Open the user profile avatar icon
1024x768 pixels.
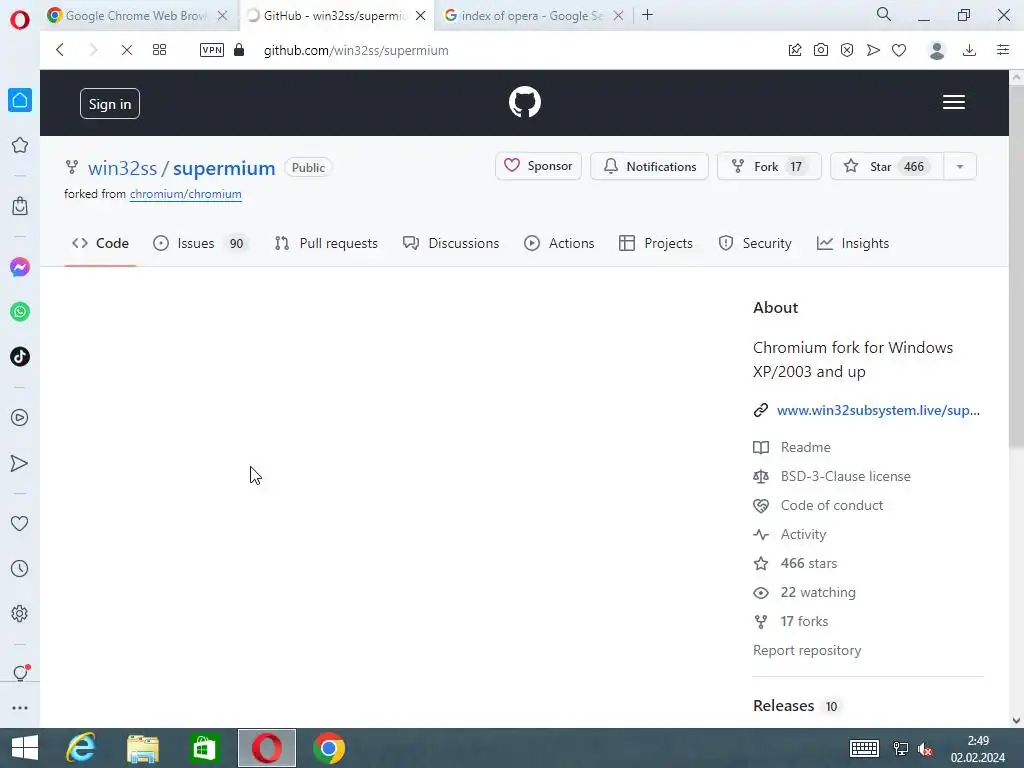[x=937, y=50]
